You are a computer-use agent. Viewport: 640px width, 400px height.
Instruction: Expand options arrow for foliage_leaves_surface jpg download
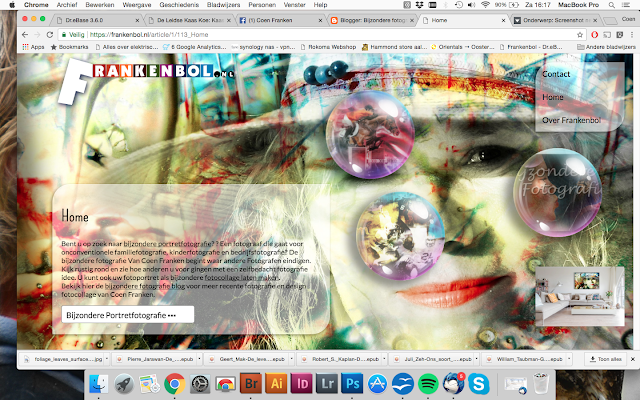click(107, 359)
